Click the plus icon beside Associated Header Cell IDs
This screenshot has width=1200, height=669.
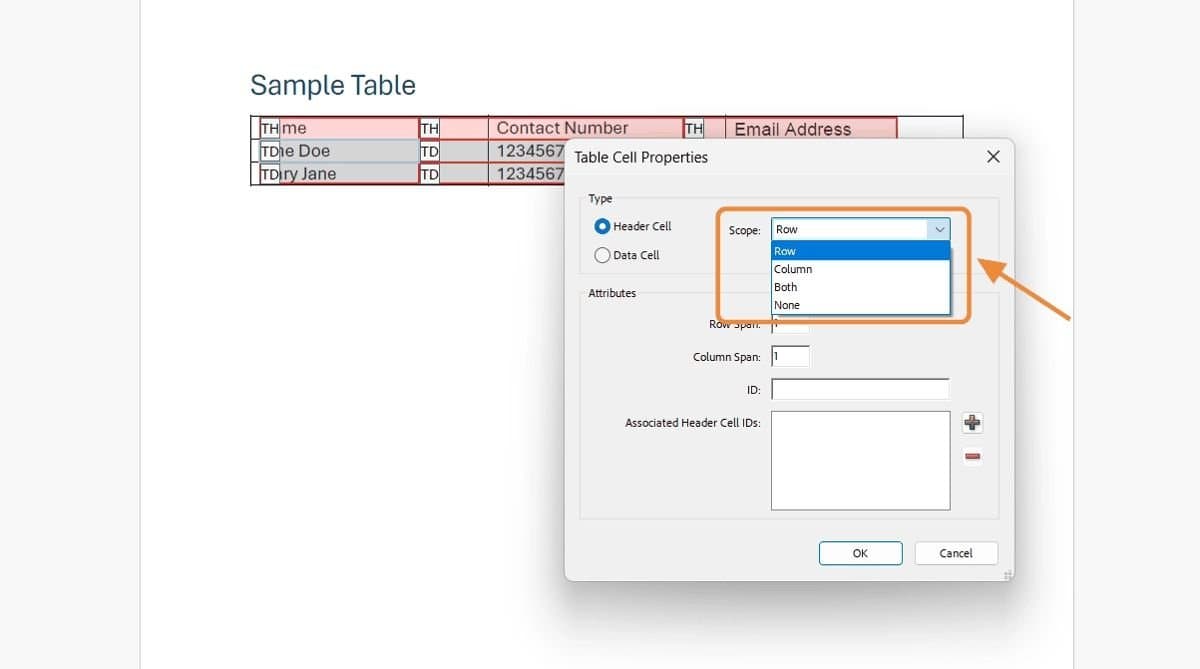972,423
